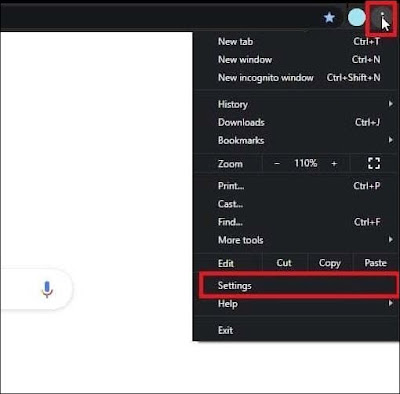This screenshot has width=400, height=394.
Task: Choose New window menu entry
Action: [296, 60]
